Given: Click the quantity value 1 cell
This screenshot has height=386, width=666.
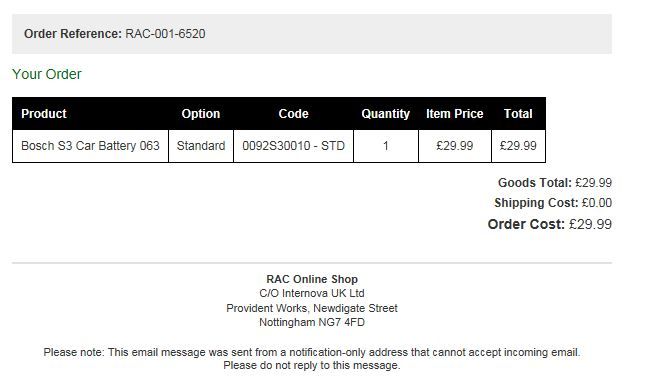Looking at the screenshot, I should pos(386,146).
